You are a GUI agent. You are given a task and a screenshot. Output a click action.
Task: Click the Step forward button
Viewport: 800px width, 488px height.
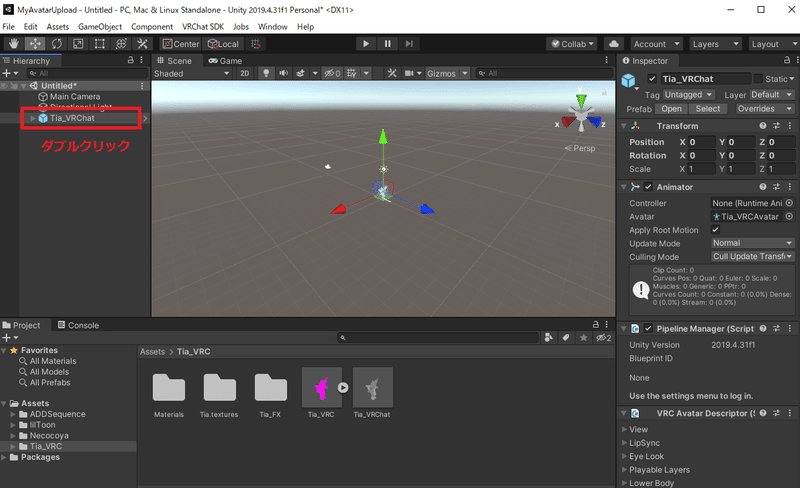[409, 44]
